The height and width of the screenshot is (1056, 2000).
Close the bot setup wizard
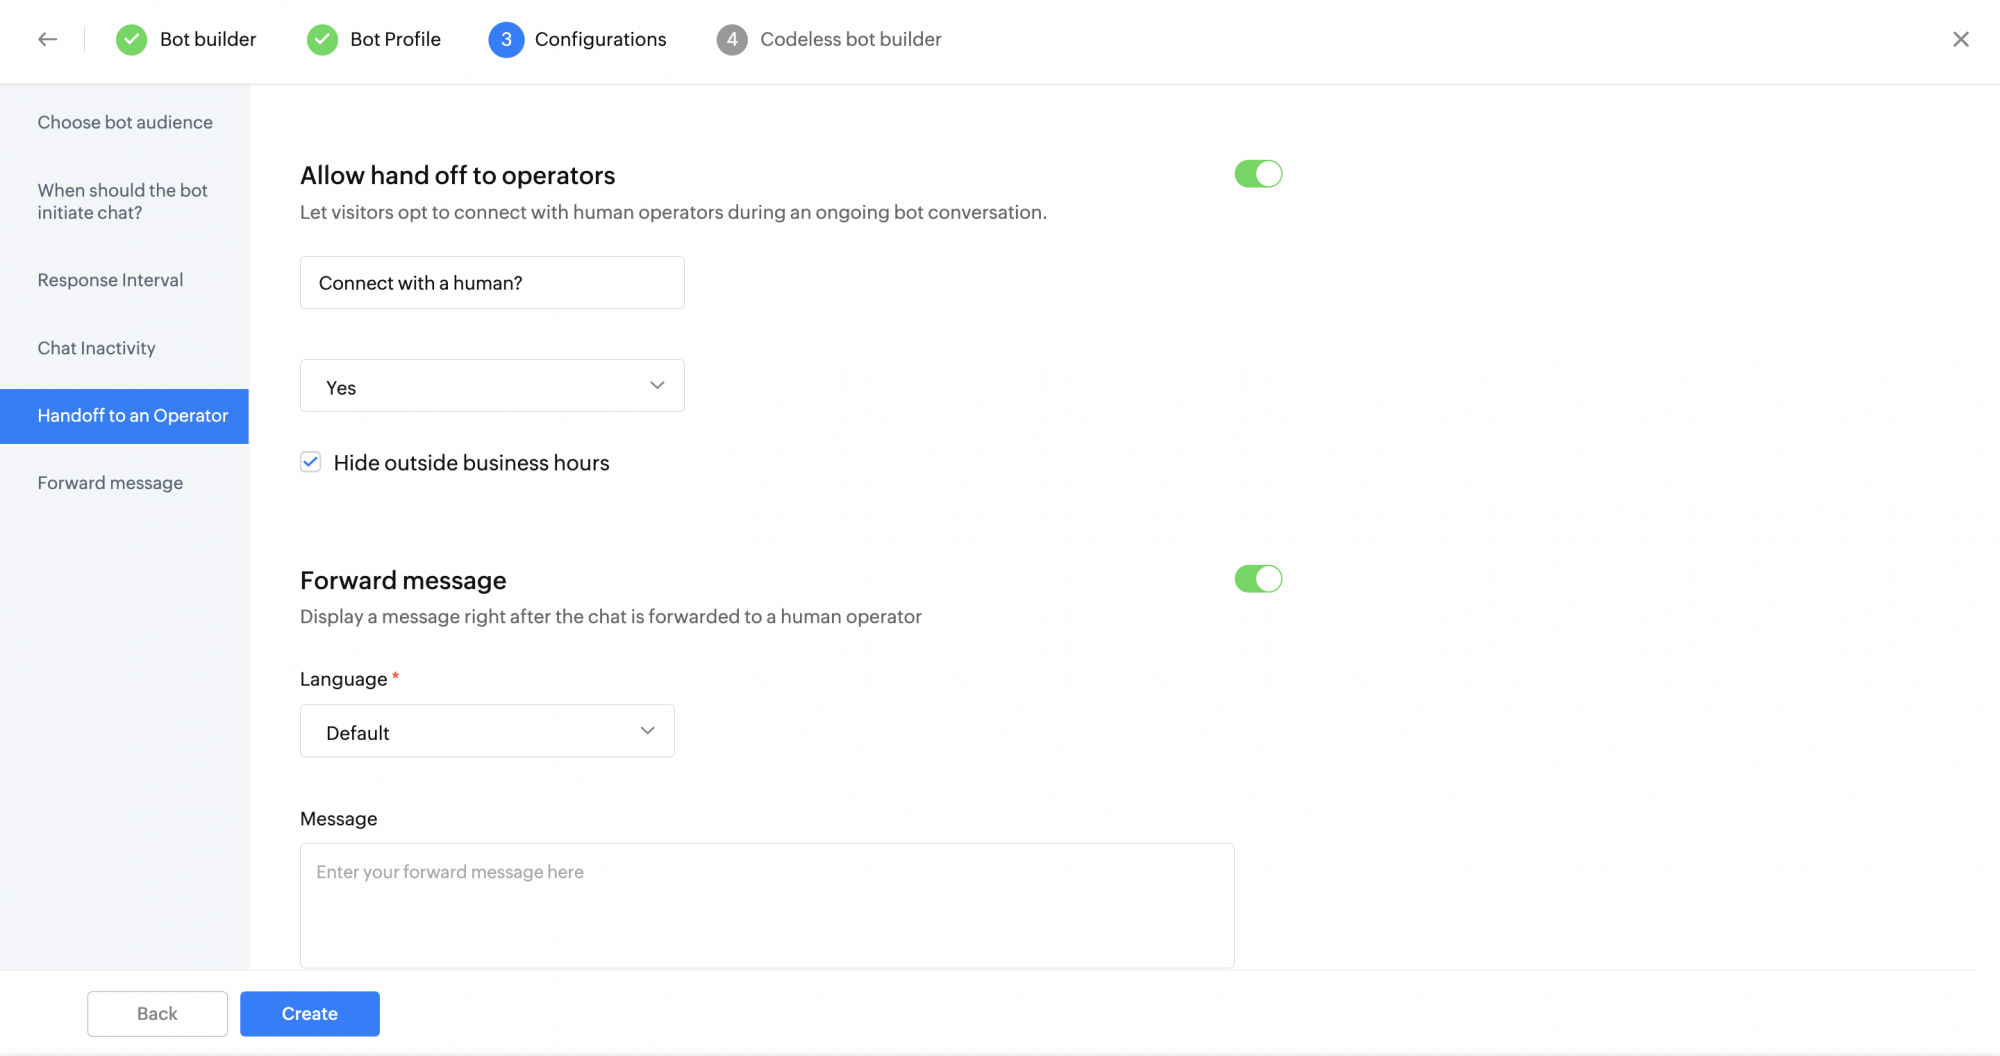(x=1960, y=39)
